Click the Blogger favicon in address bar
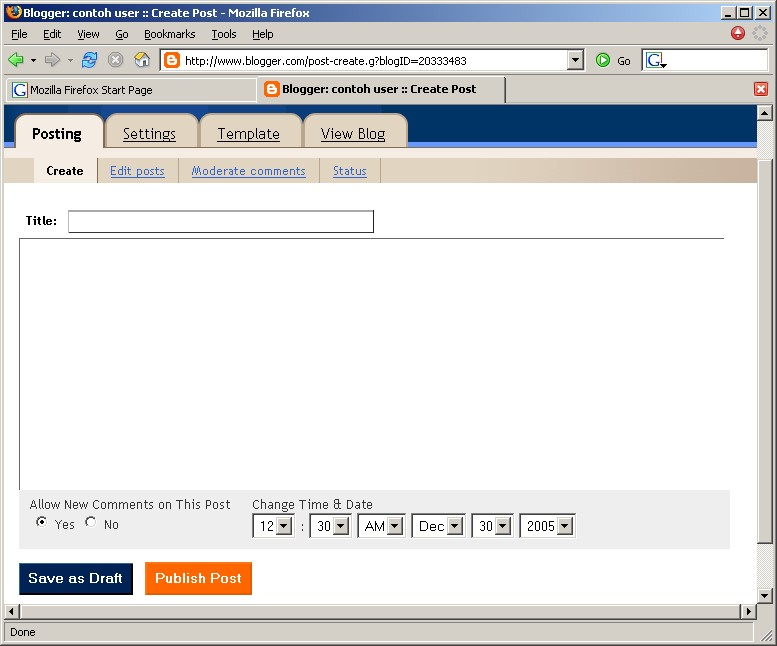777x646 pixels. tap(171, 60)
